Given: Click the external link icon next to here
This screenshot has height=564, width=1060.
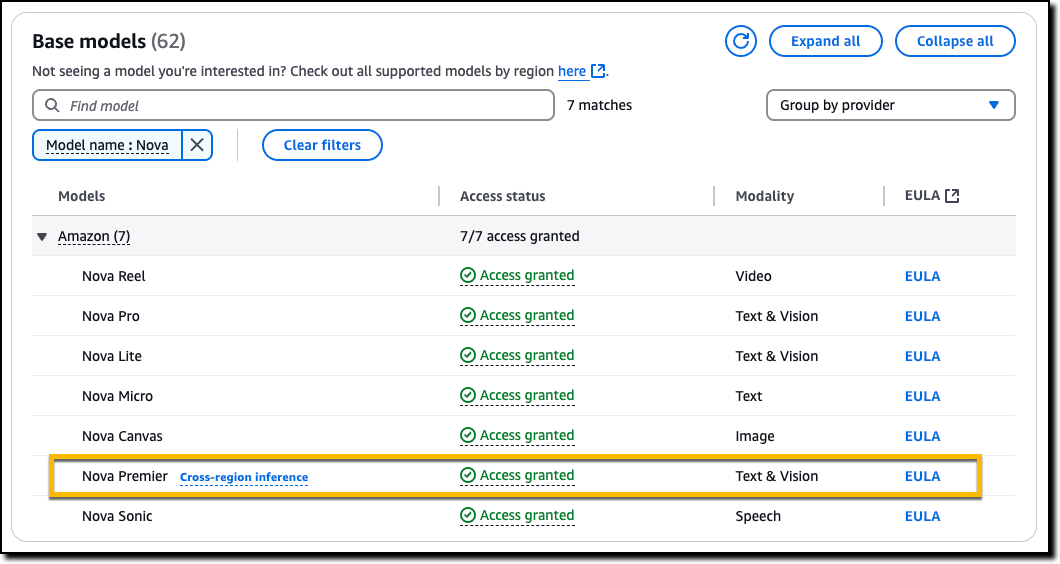Looking at the screenshot, I should point(598,71).
